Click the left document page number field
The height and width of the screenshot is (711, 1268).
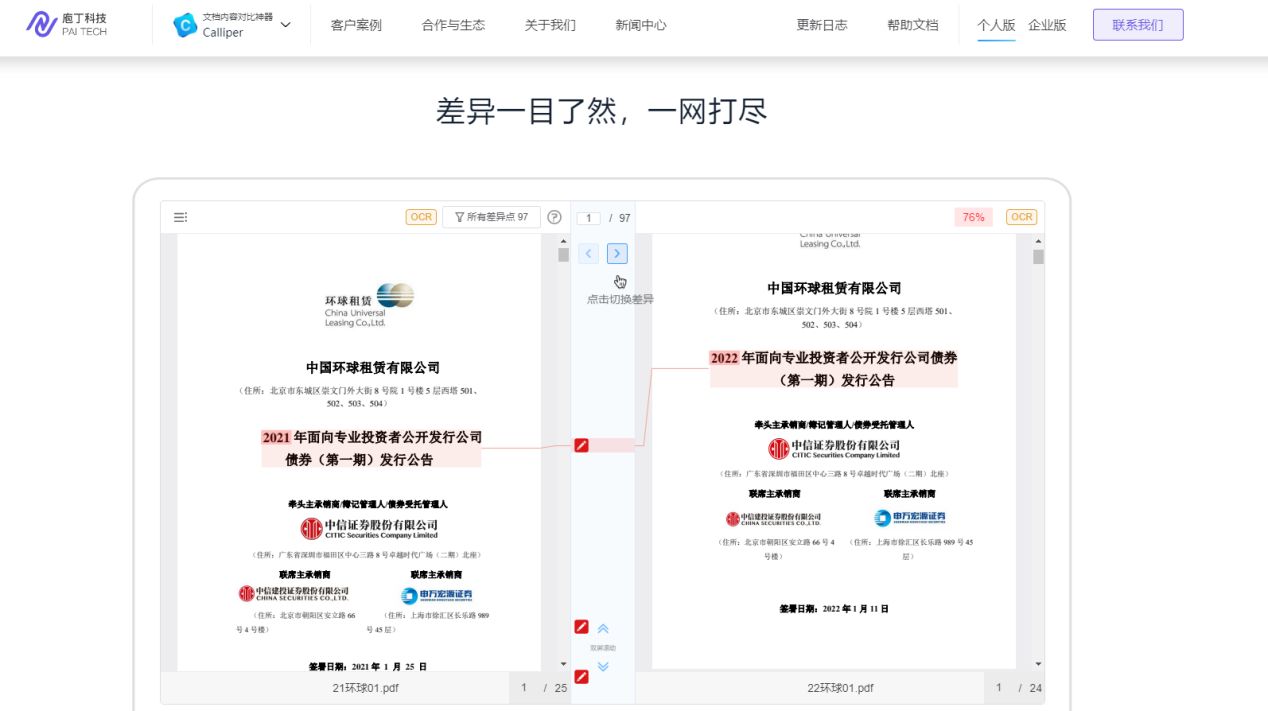[x=523, y=688]
